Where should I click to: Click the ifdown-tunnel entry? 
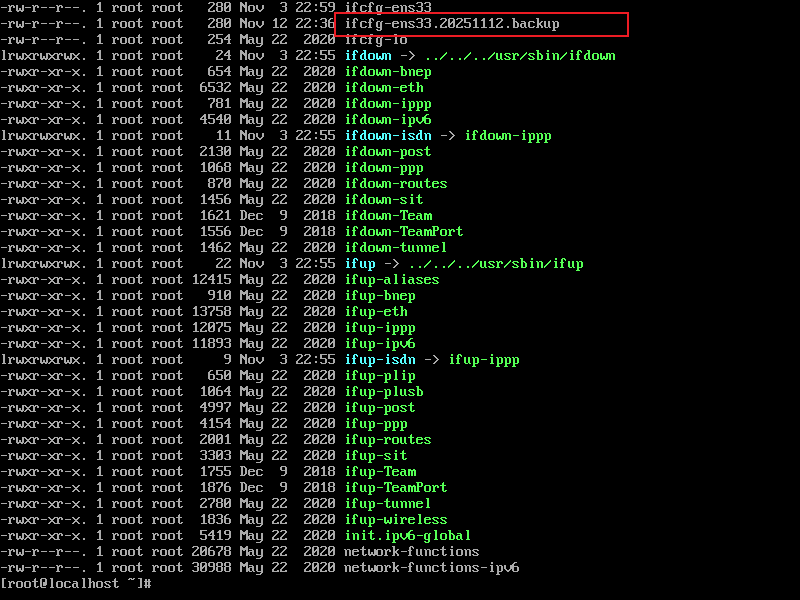[x=396, y=248]
